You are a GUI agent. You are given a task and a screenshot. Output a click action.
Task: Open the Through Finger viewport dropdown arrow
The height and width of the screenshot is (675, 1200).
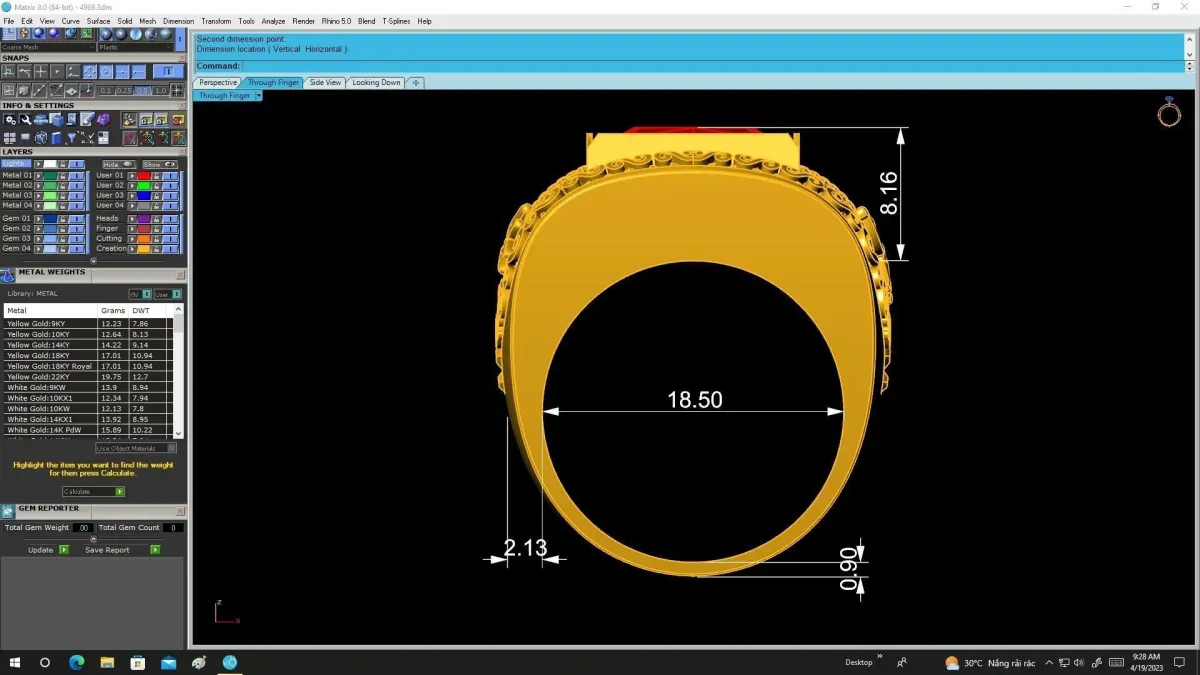258,96
